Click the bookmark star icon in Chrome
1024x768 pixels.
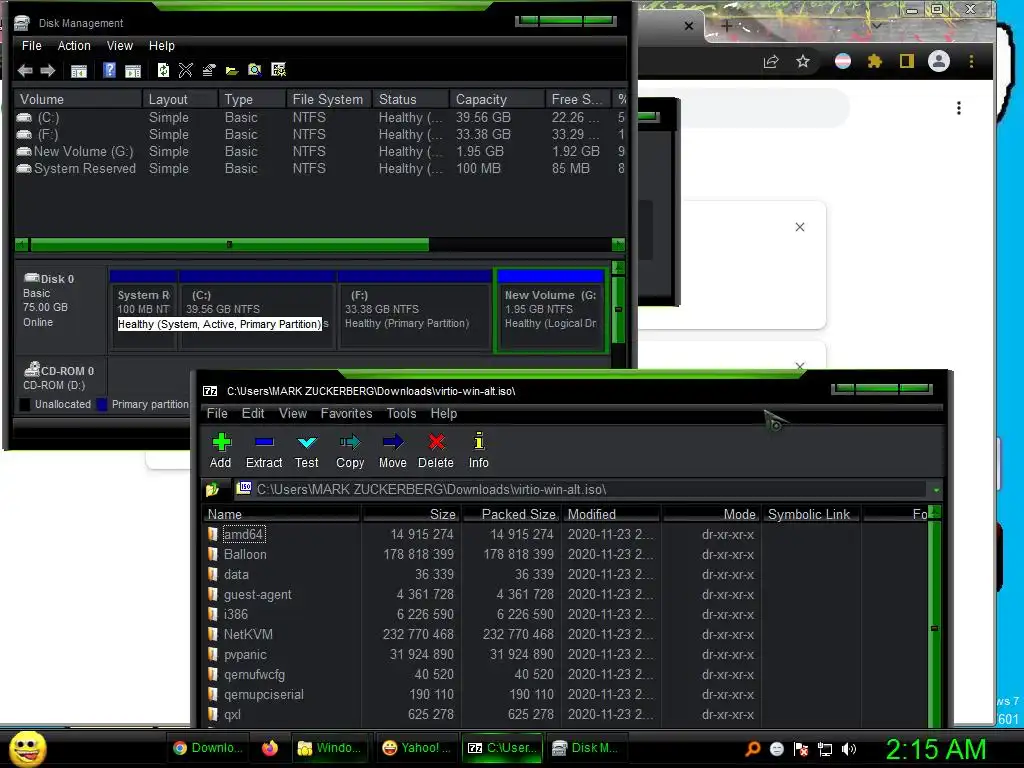(803, 61)
